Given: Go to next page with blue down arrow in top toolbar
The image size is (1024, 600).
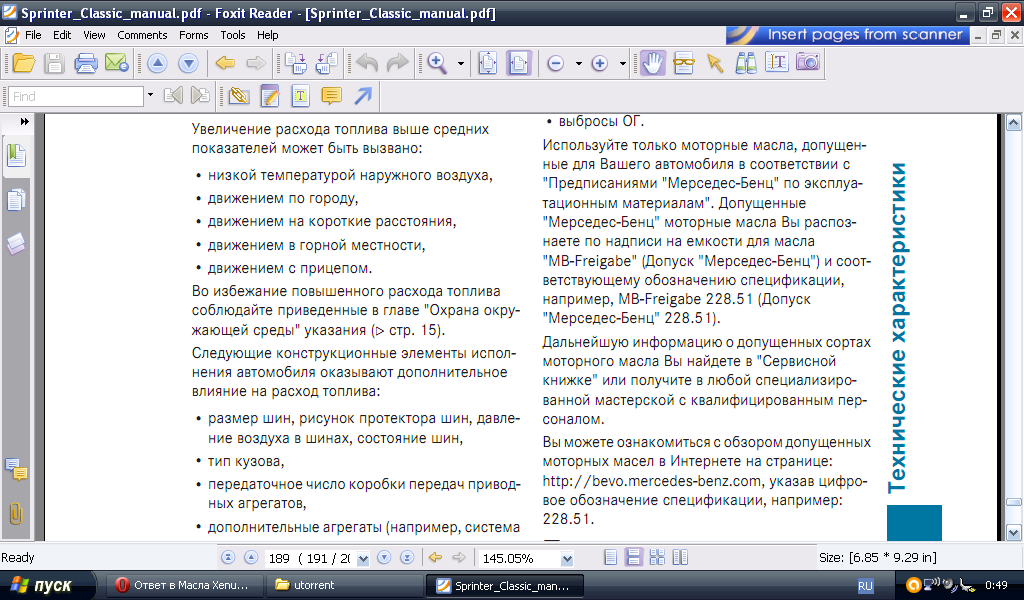Looking at the screenshot, I should (x=188, y=63).
